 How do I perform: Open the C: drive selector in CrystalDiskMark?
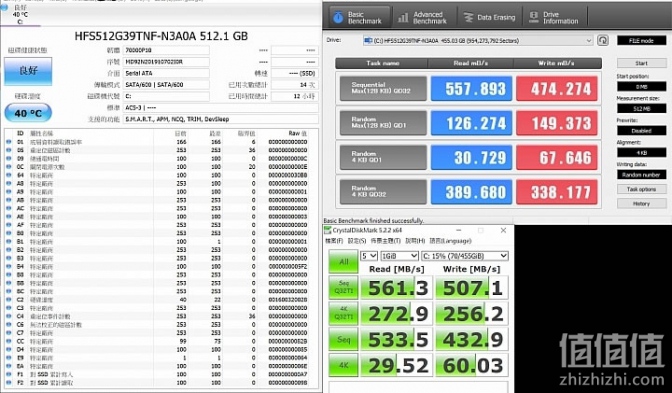click(465, 256)
